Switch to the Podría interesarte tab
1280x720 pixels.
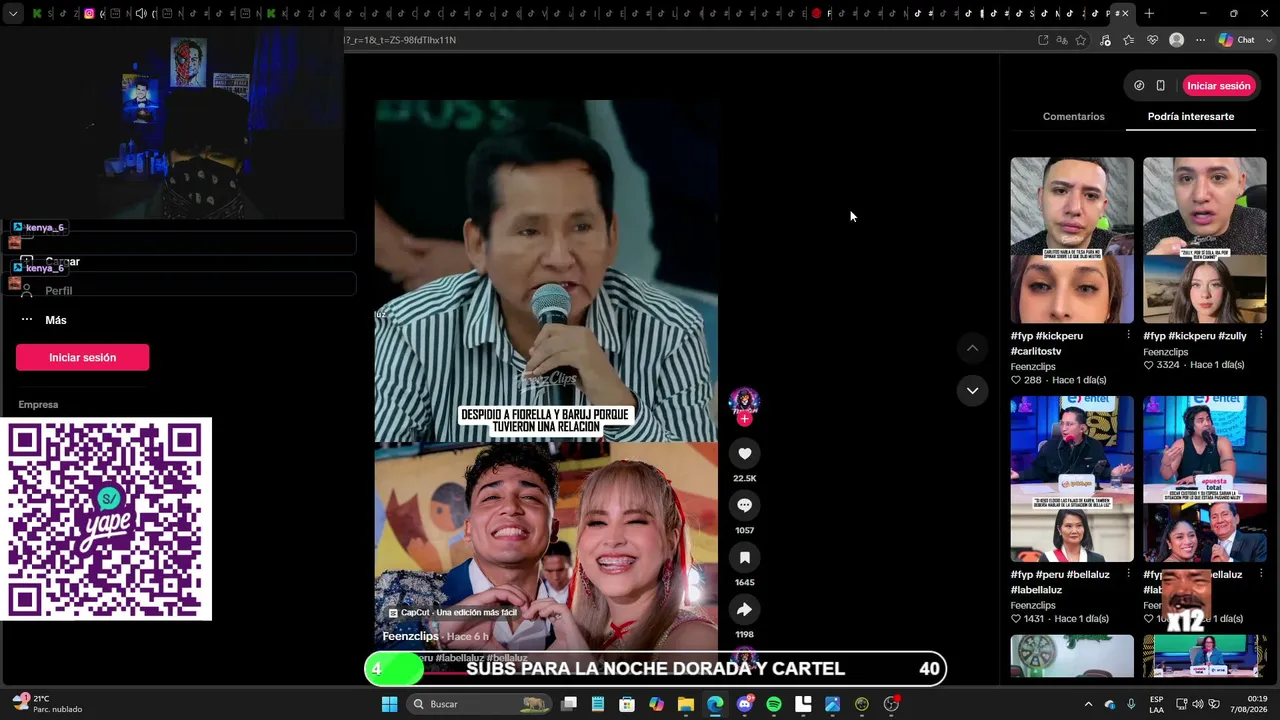pos(1190,117)
